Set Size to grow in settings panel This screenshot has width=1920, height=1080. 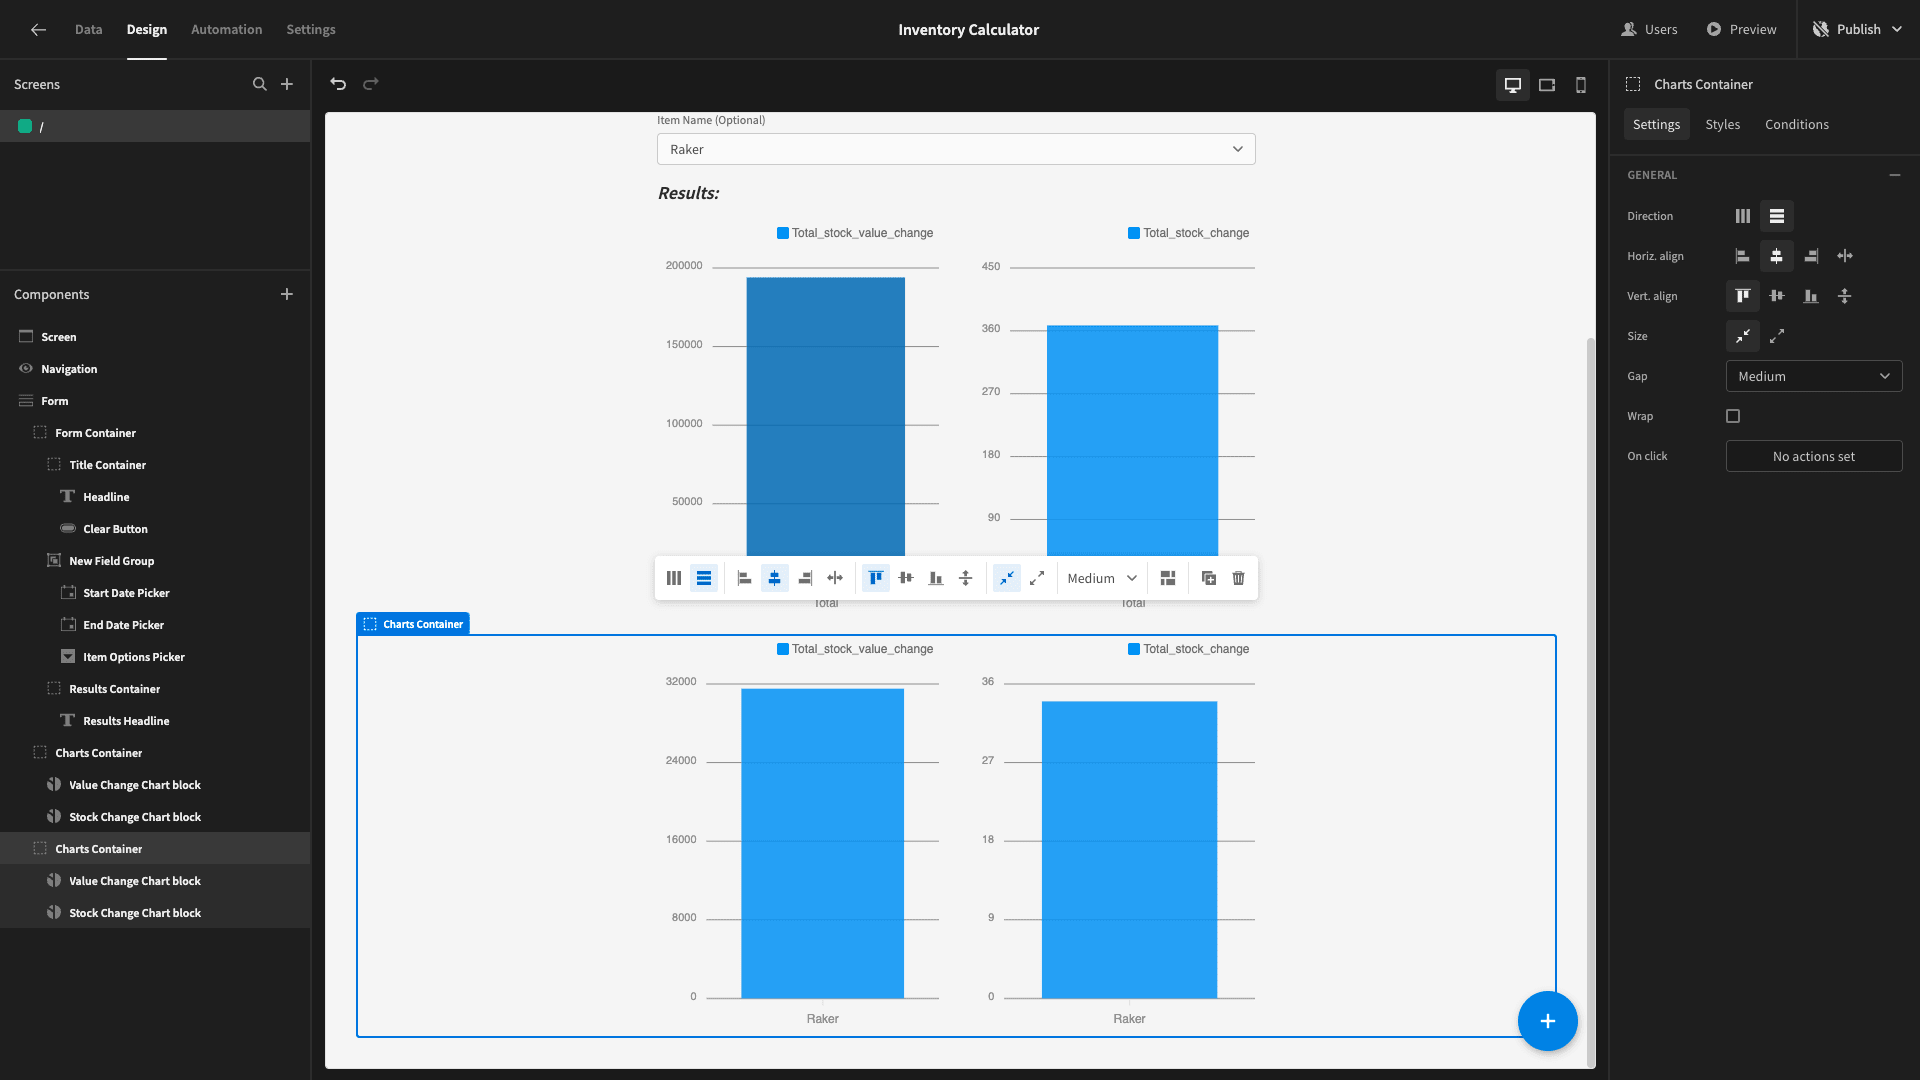tap(1777, 336)
